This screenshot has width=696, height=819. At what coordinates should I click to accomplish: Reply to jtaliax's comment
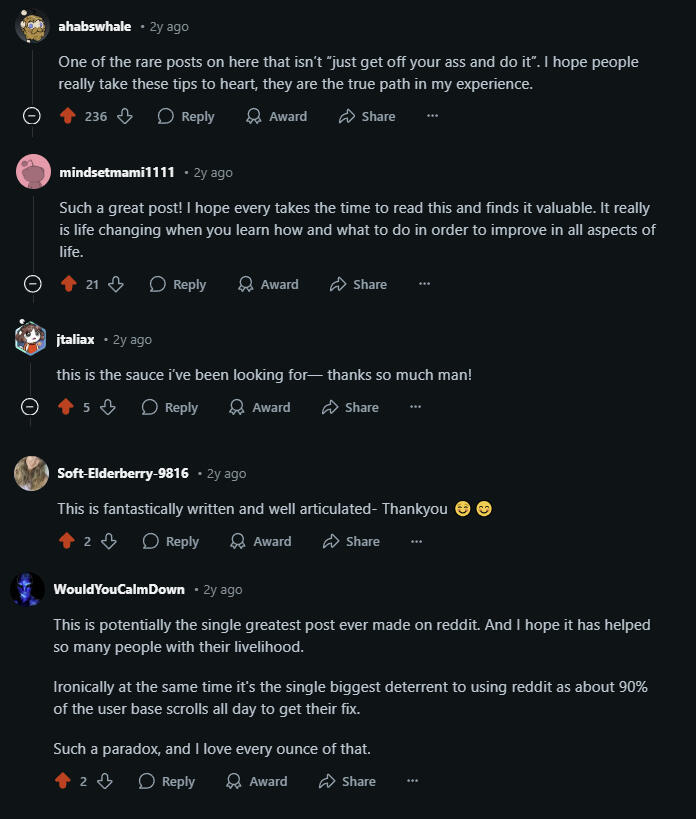click(x=170, y=407)
